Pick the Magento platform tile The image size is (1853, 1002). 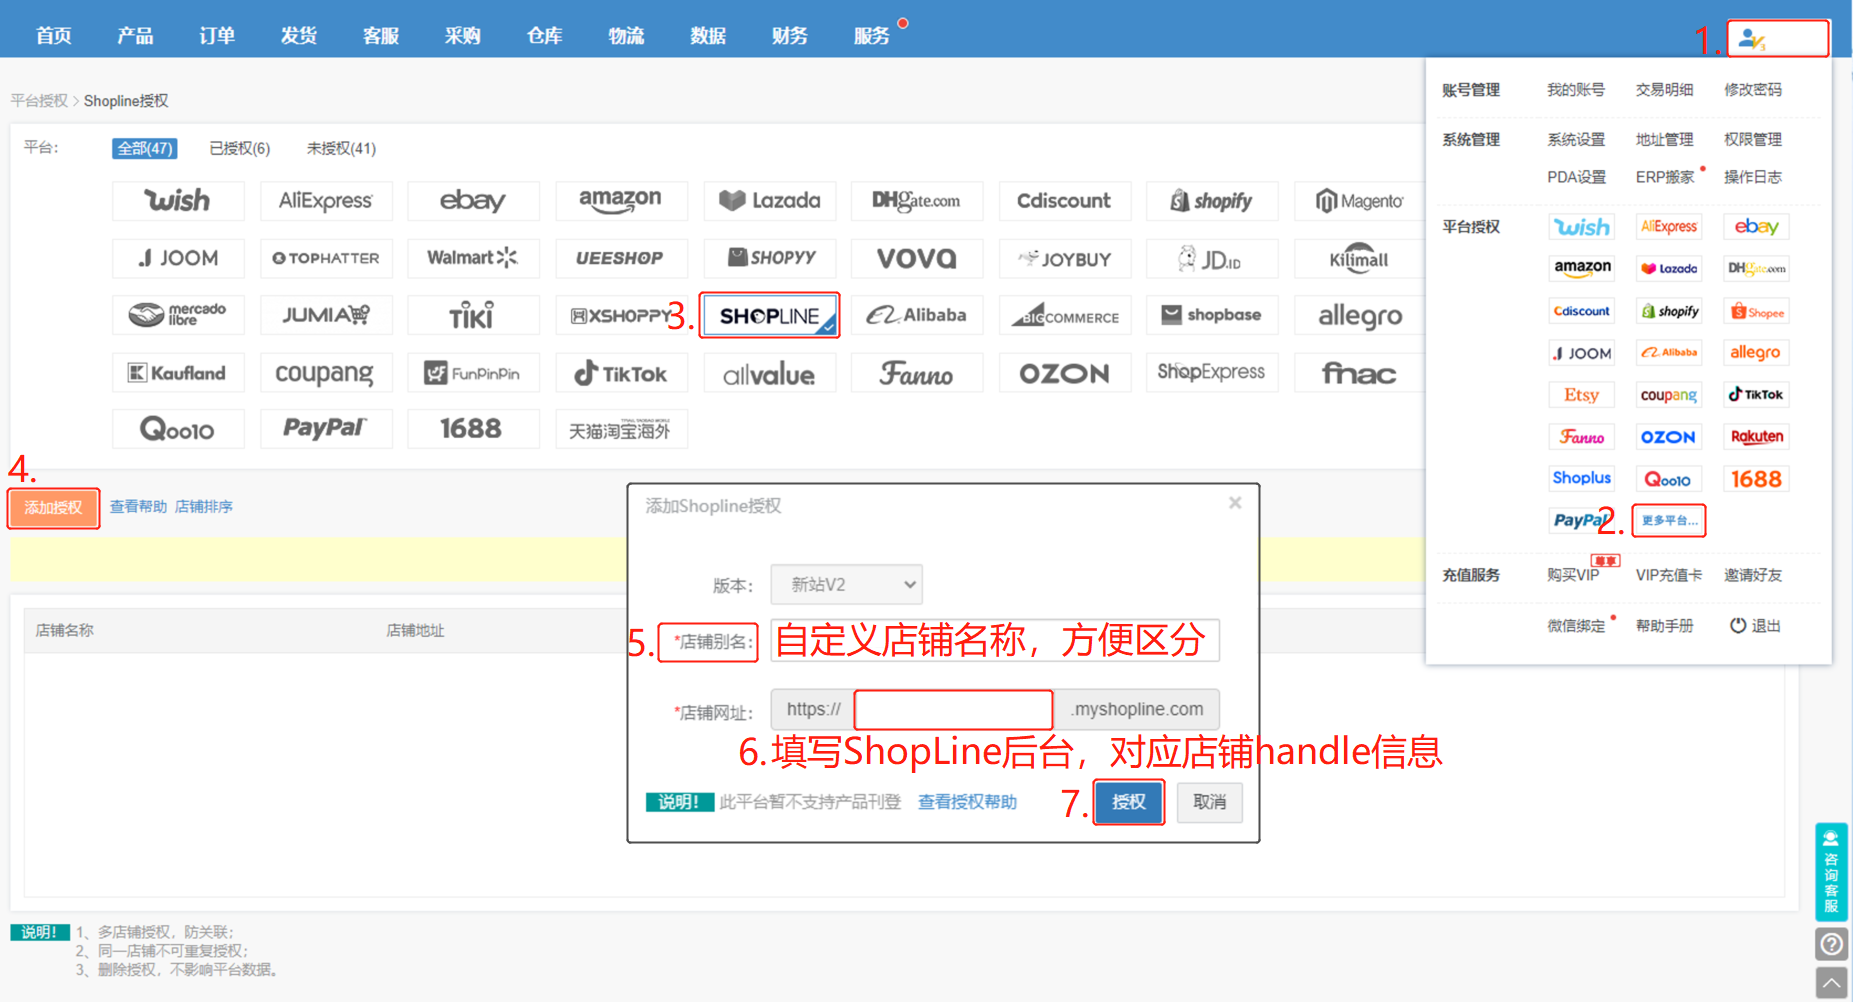coord(1360,201)
